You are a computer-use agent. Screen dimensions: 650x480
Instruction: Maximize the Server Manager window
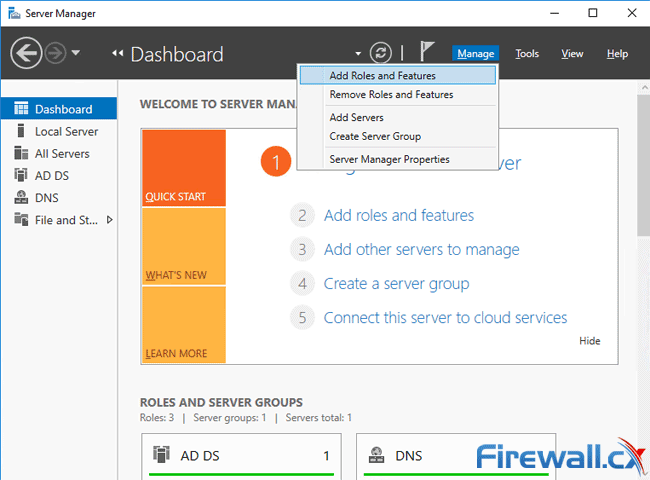pyautogui.click(x=593, y=13)
